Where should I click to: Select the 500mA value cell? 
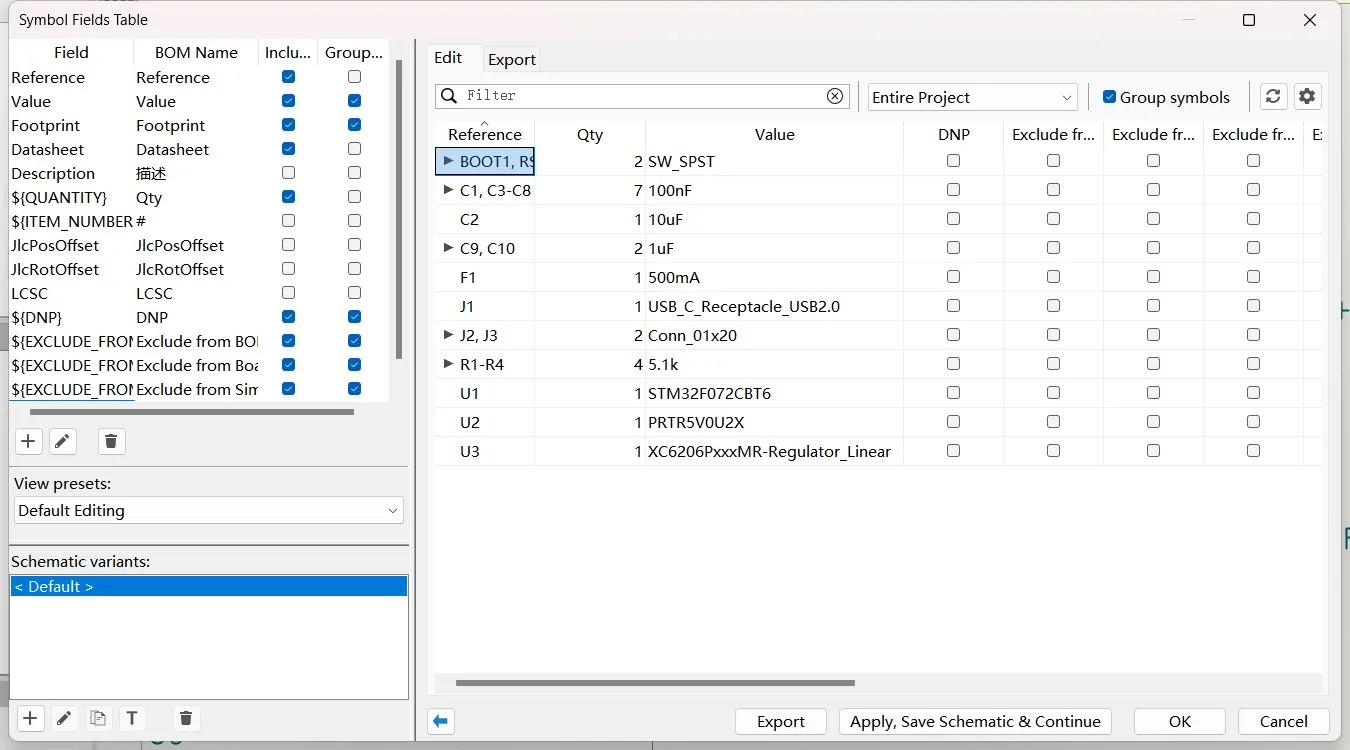(774, 277)
